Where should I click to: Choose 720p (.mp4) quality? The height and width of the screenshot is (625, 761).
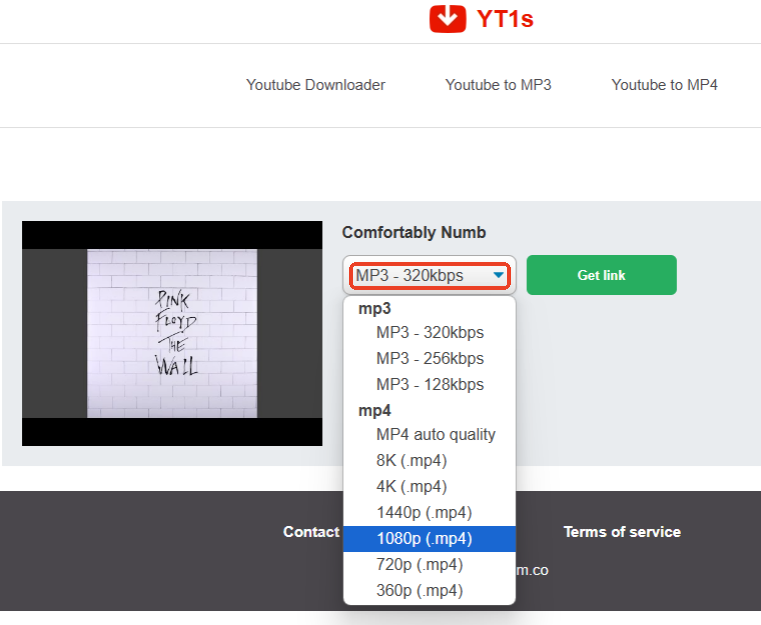pyautogui.click(x=419, y=565)
